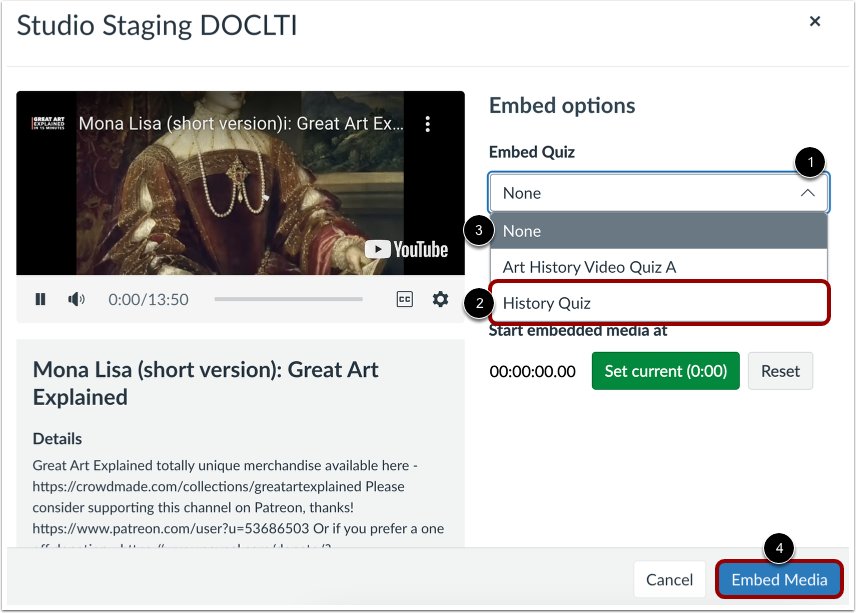Click Great Art Explained channel logo
This screenshot has height=613, width=856.
coord(49,123)
